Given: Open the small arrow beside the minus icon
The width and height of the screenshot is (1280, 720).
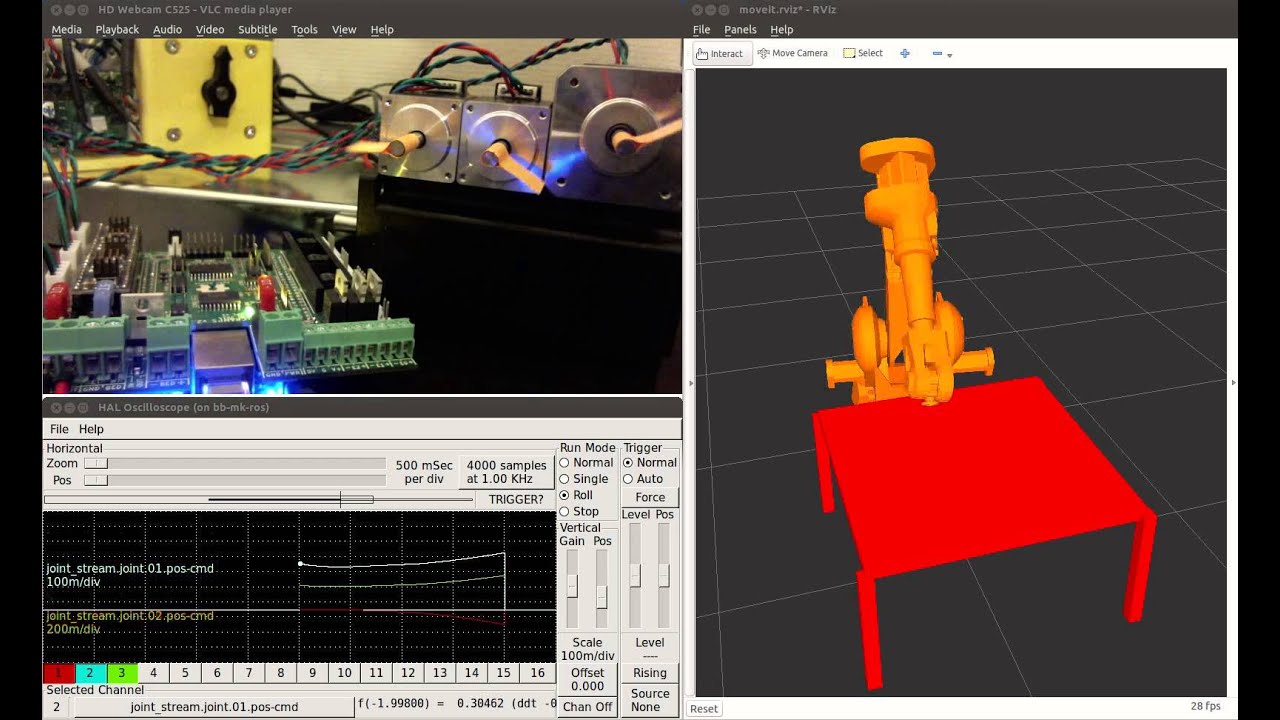Looking at the screenshot, I should coord(949,55).
